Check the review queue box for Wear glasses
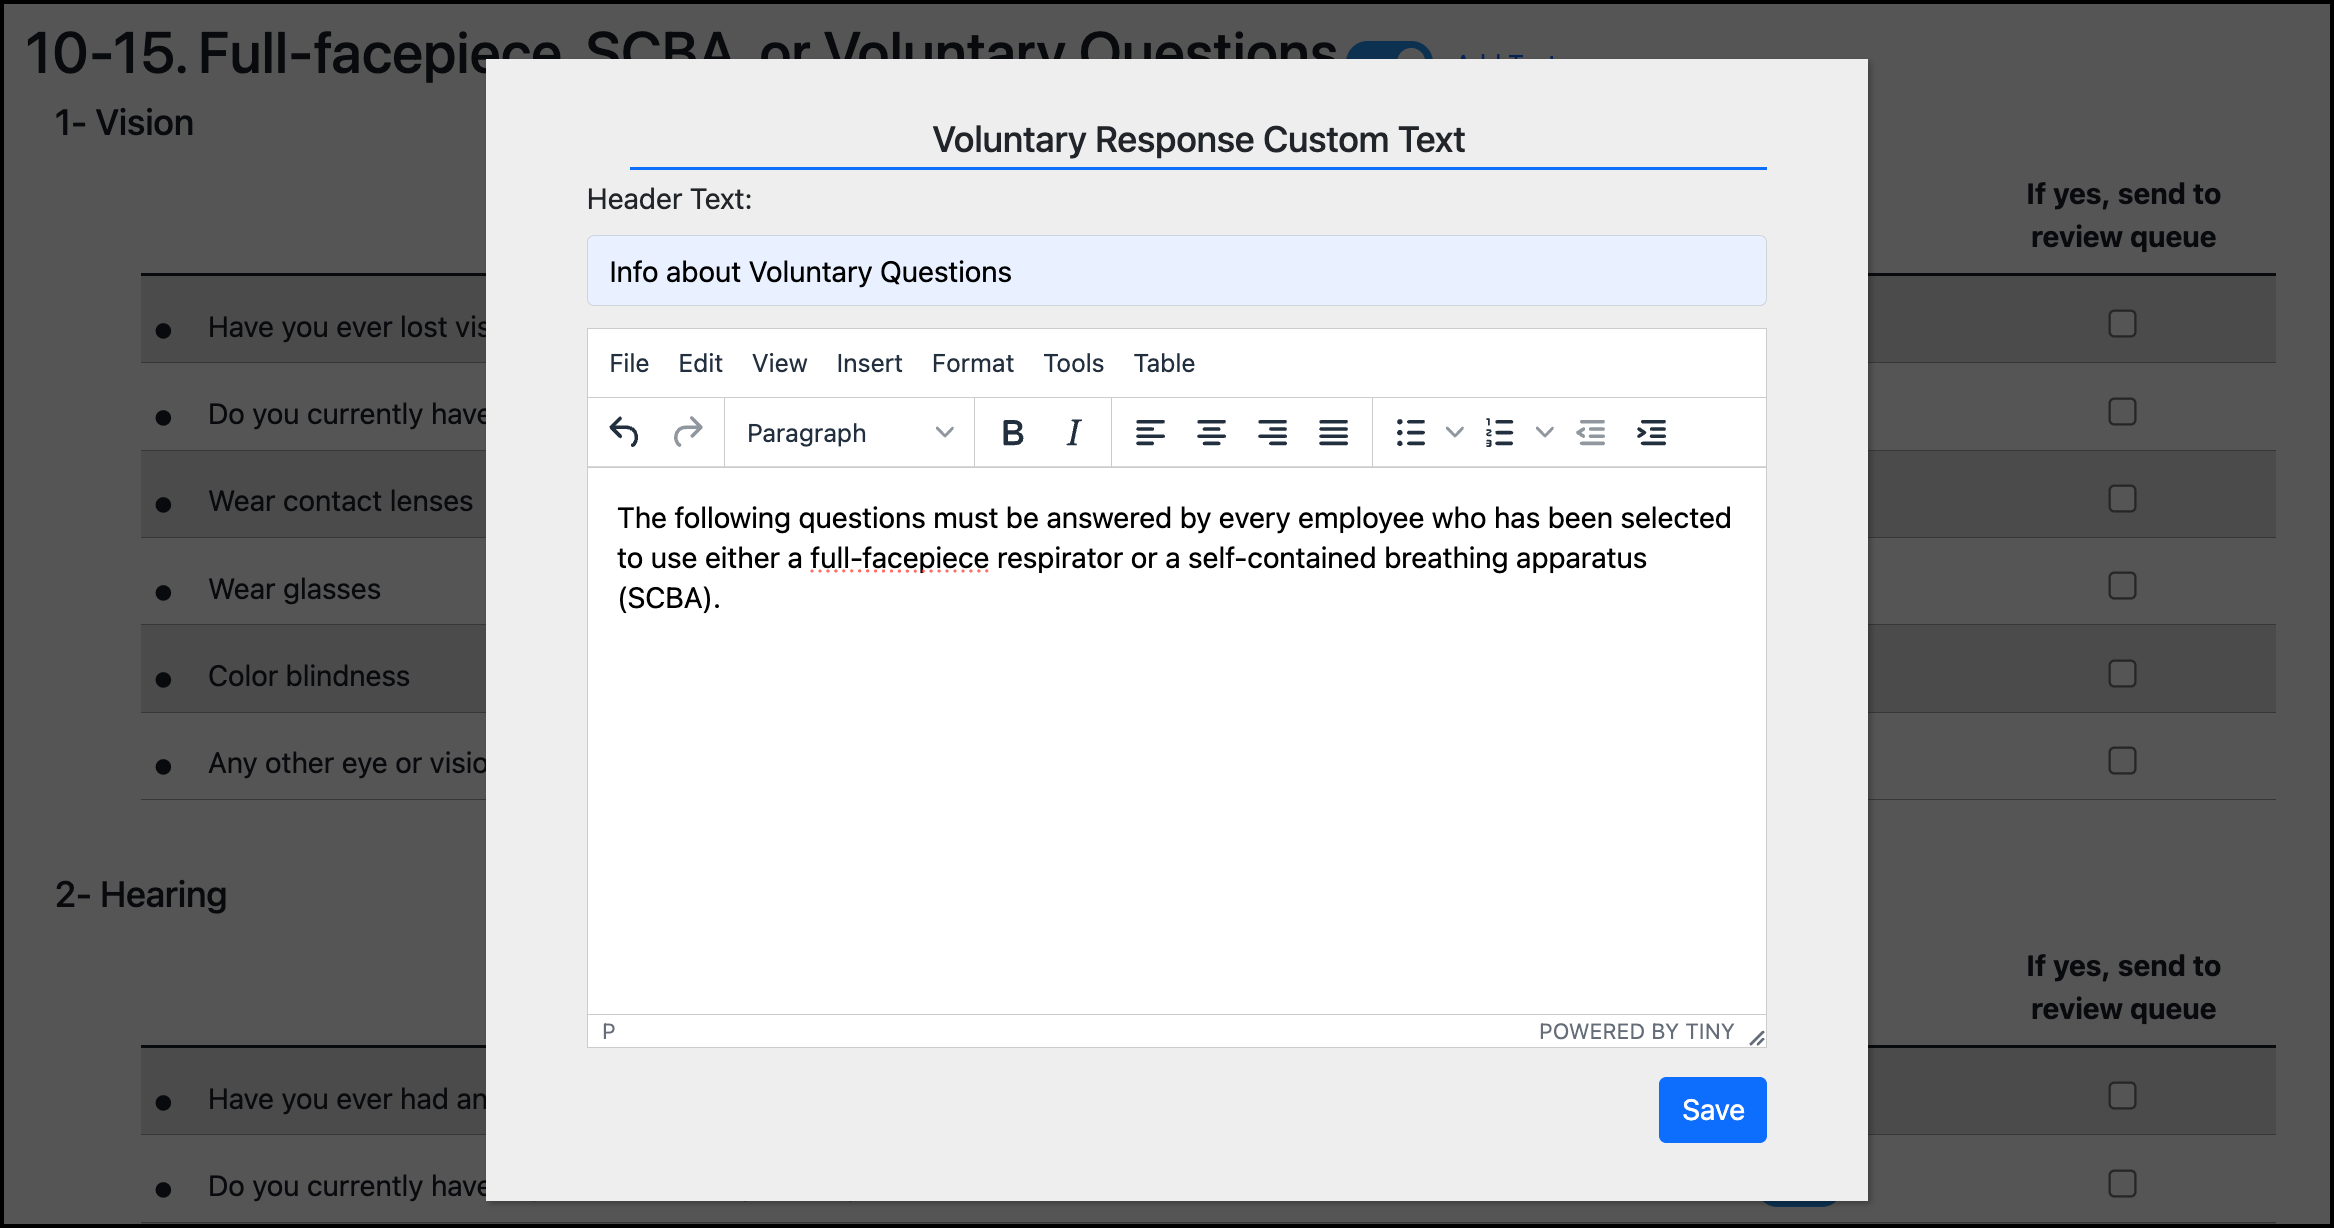 click(x=2122, y=585)
